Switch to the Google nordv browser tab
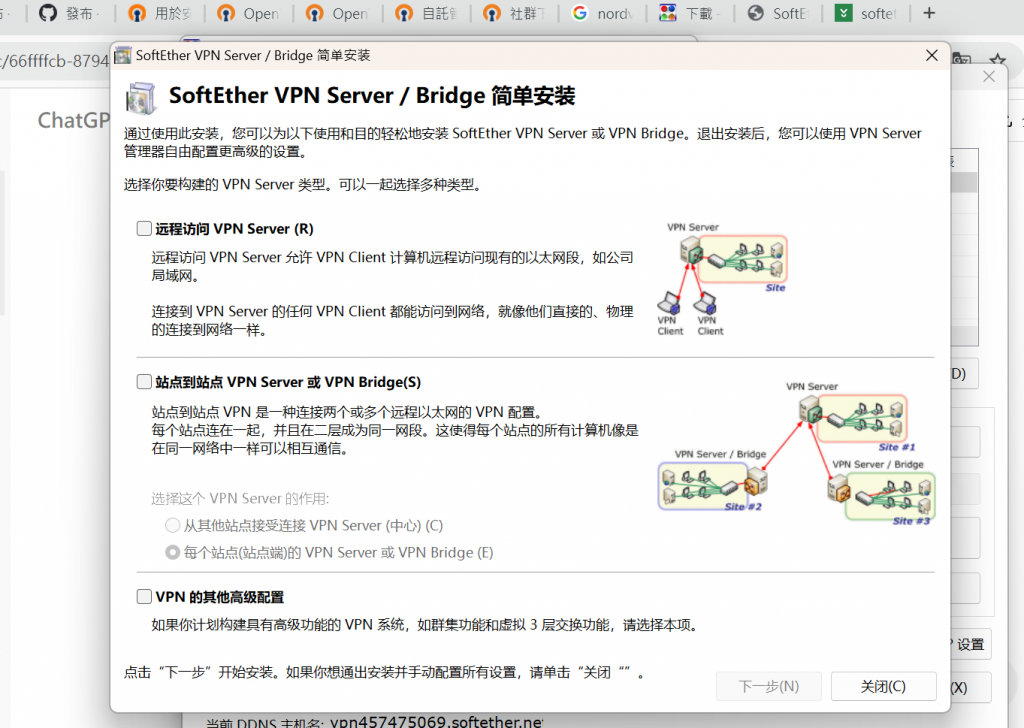1024x728 pixels. (604, 13)
